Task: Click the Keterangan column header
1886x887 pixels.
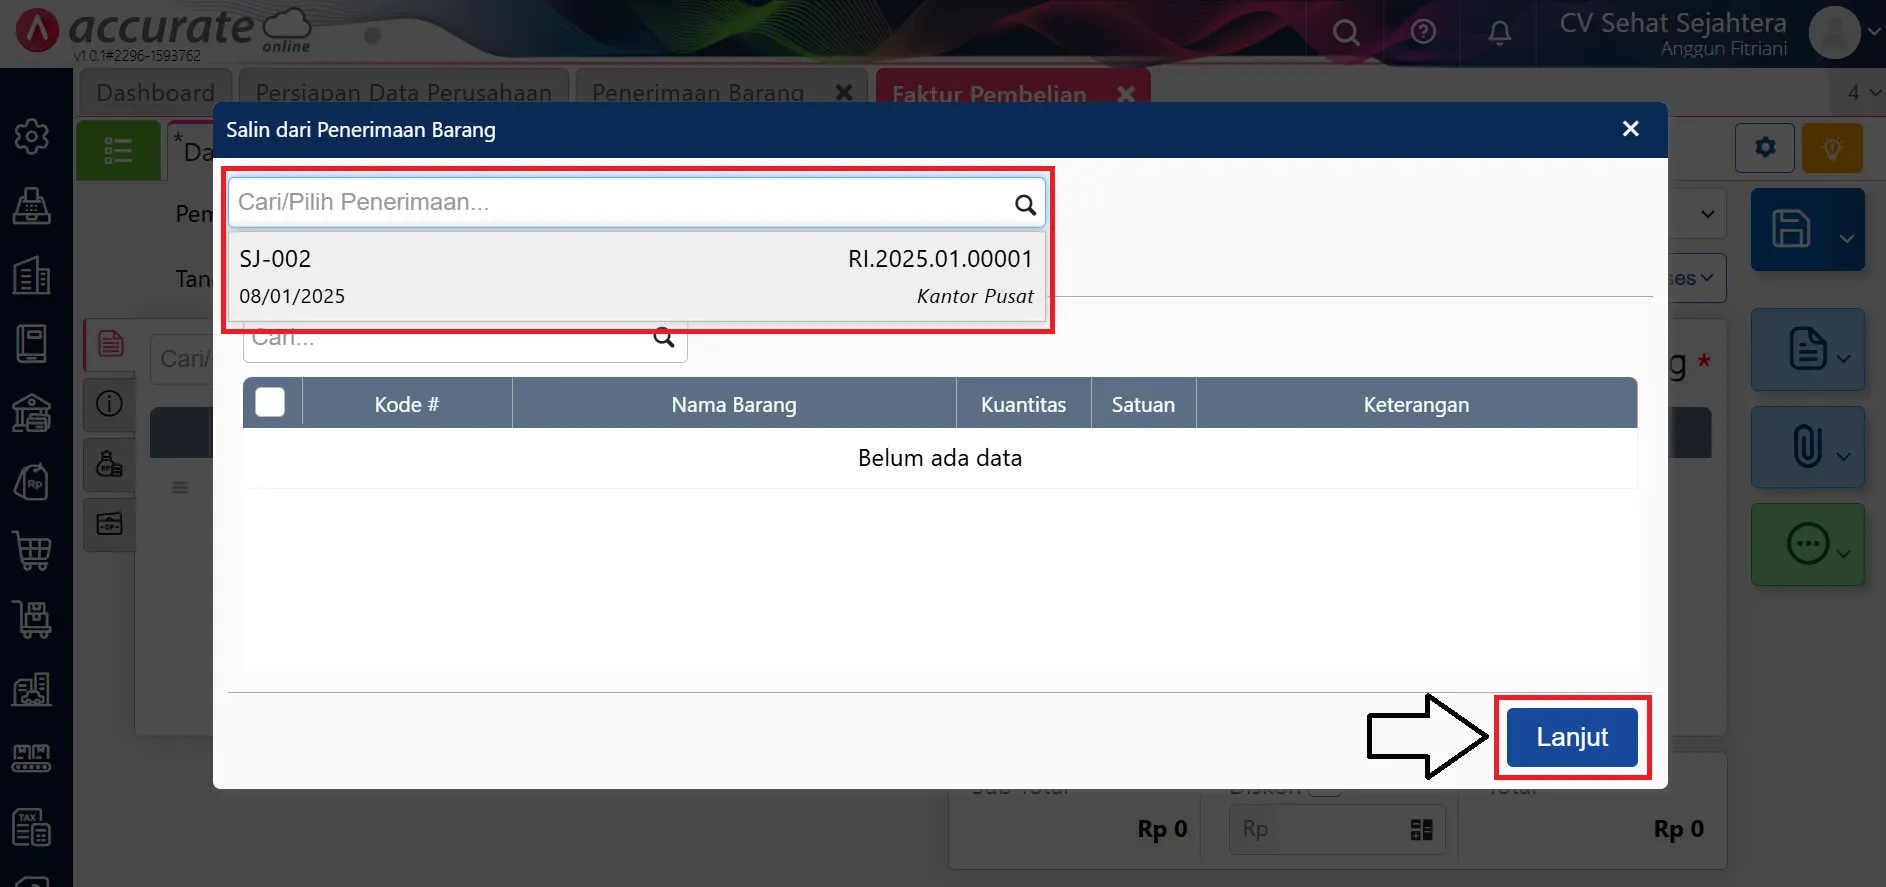Action: click(1416, 404)
